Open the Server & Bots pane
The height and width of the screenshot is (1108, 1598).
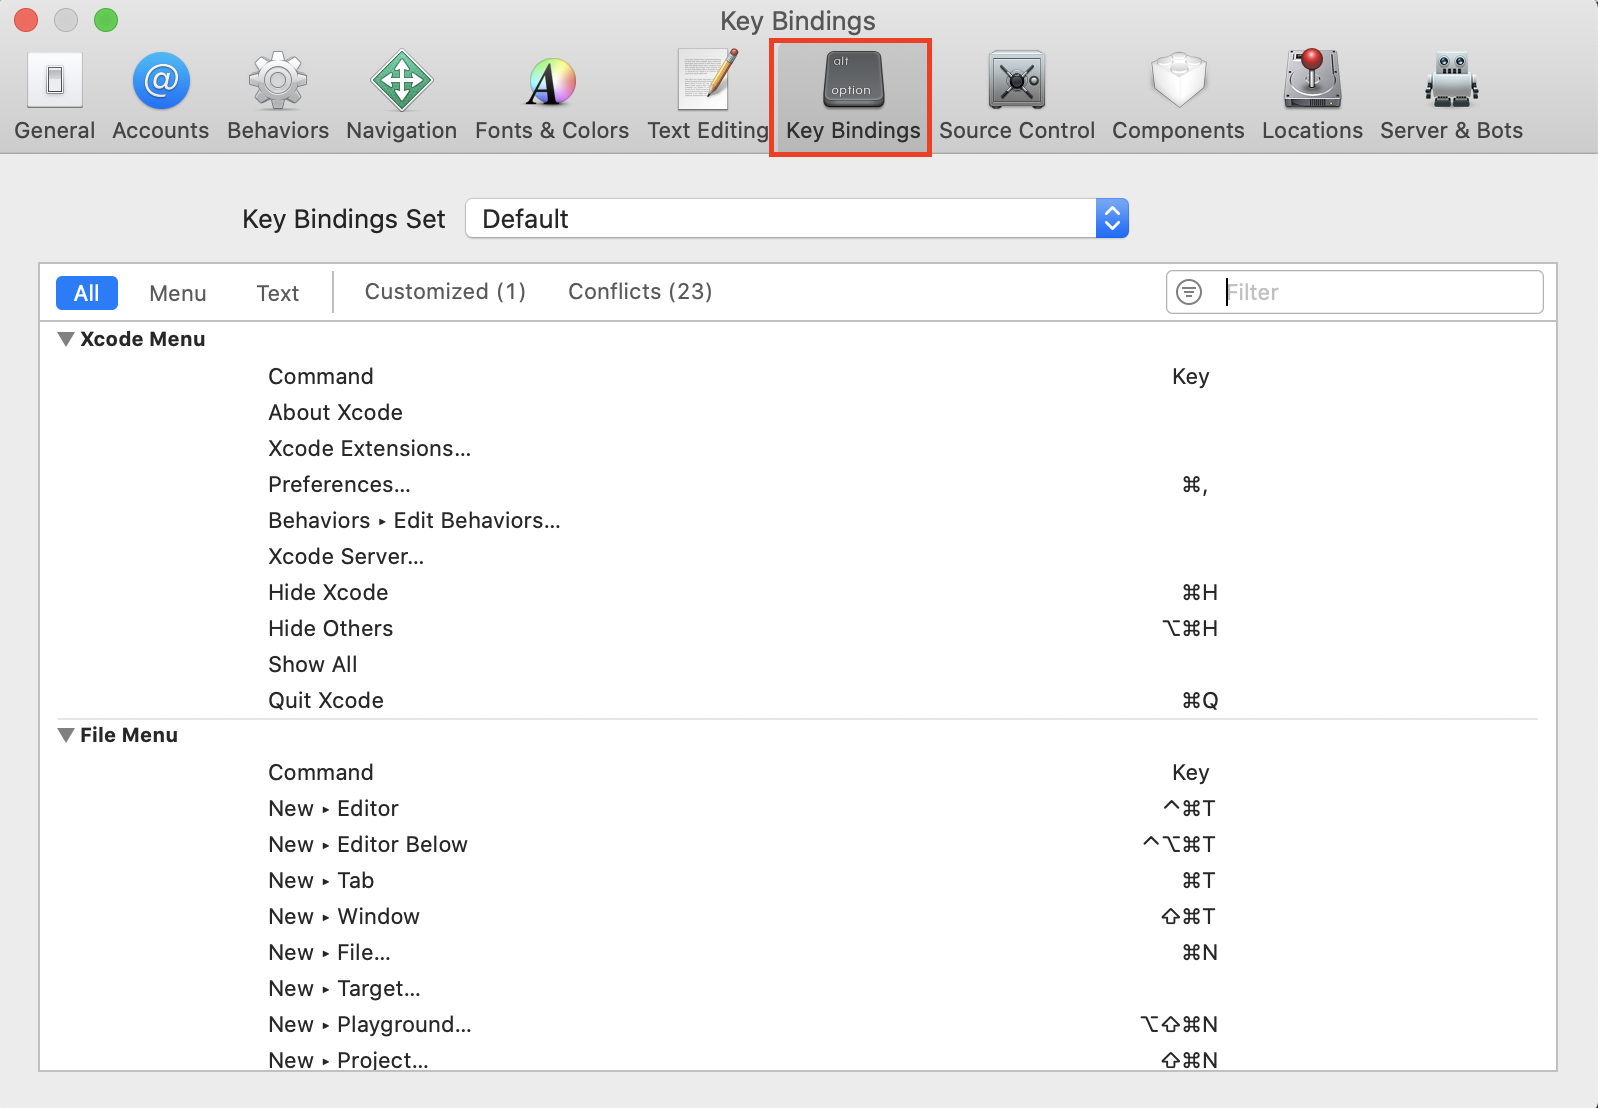[x=1451, y=97]
